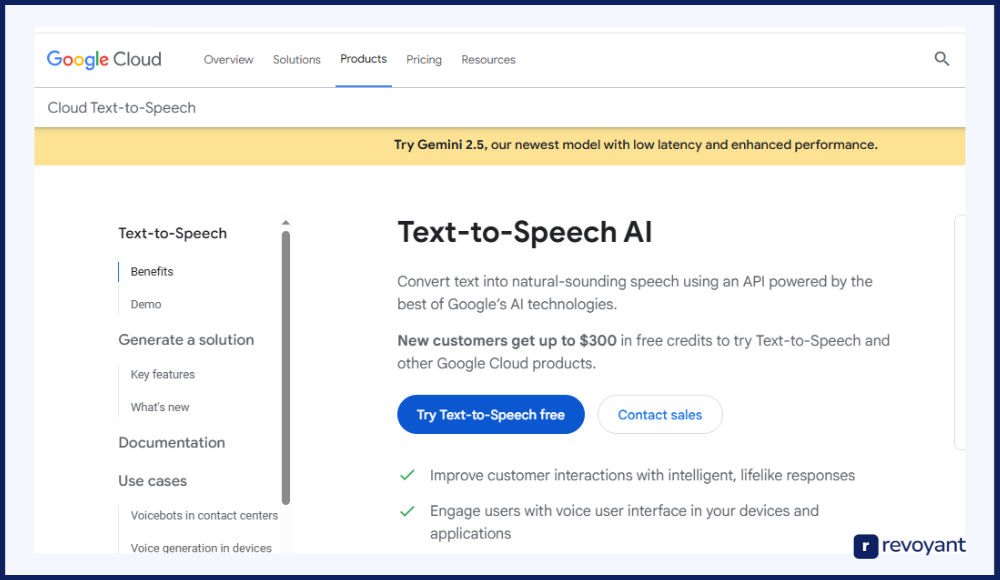Go to Demo in the sidebar
The height and width of the screenshot is (580, 1000).
point(146,304)
